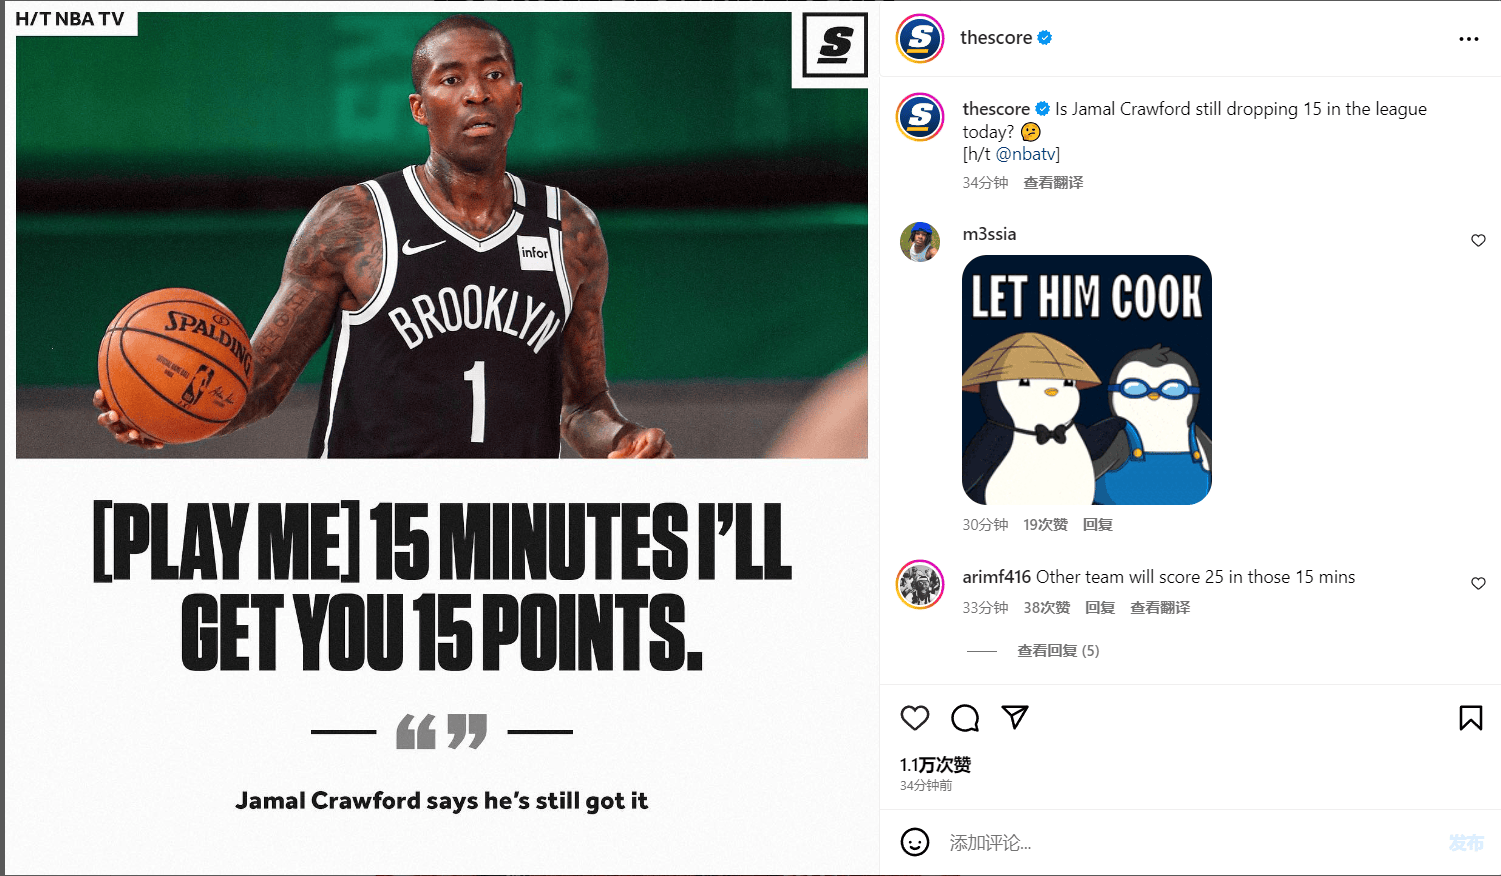Viewport: 1501px width, 876px height.
Task: See translation of the thescore caption
Action: [x=1053, y=183]
